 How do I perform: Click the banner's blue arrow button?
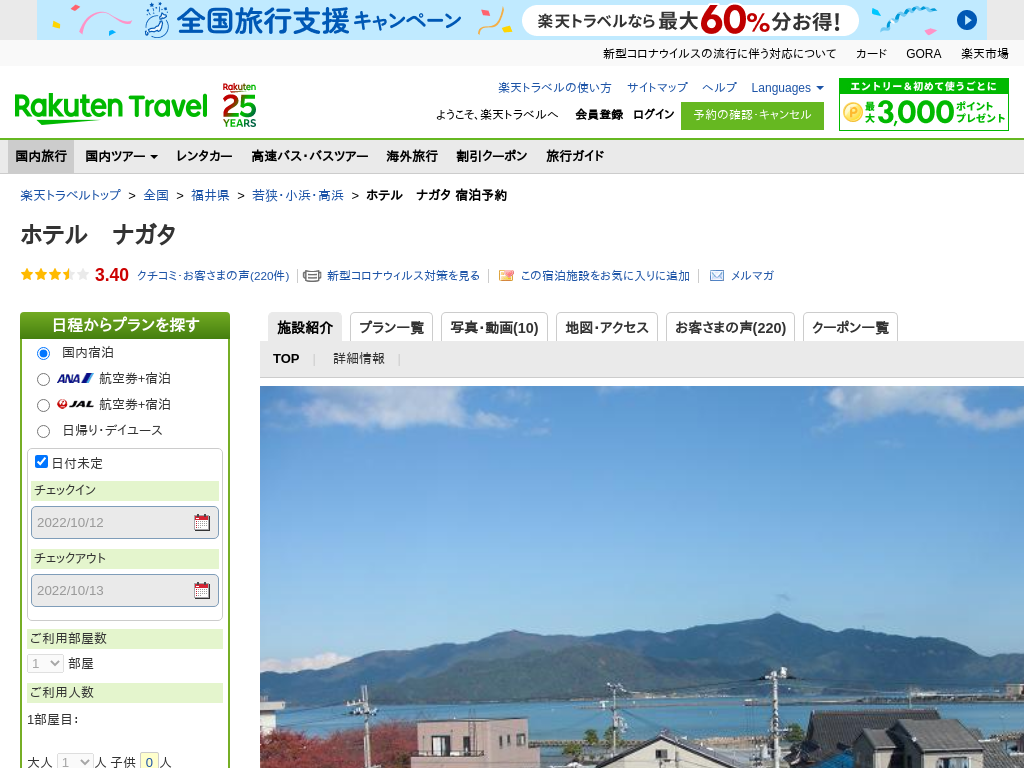966,20
